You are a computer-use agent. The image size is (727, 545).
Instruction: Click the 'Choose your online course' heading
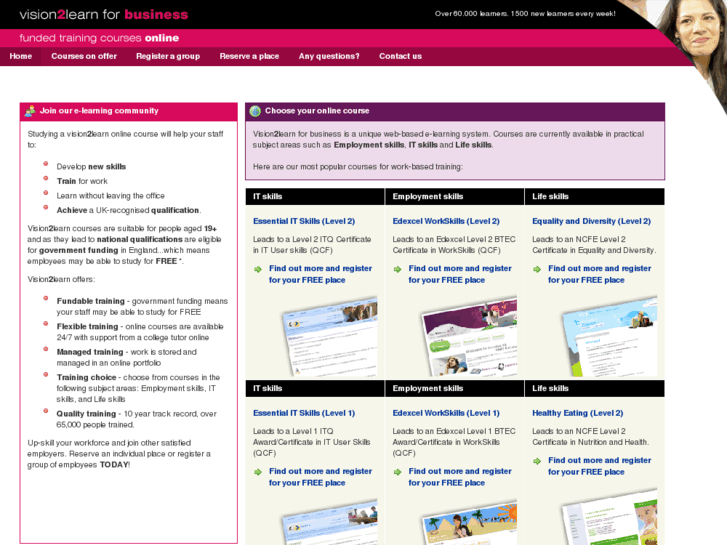[317, 111]
